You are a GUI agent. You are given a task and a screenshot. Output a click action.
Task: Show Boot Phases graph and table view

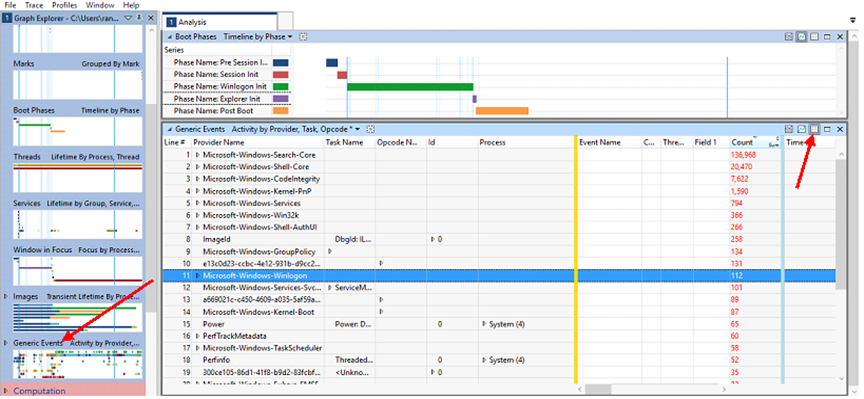[x=789, y=37]
